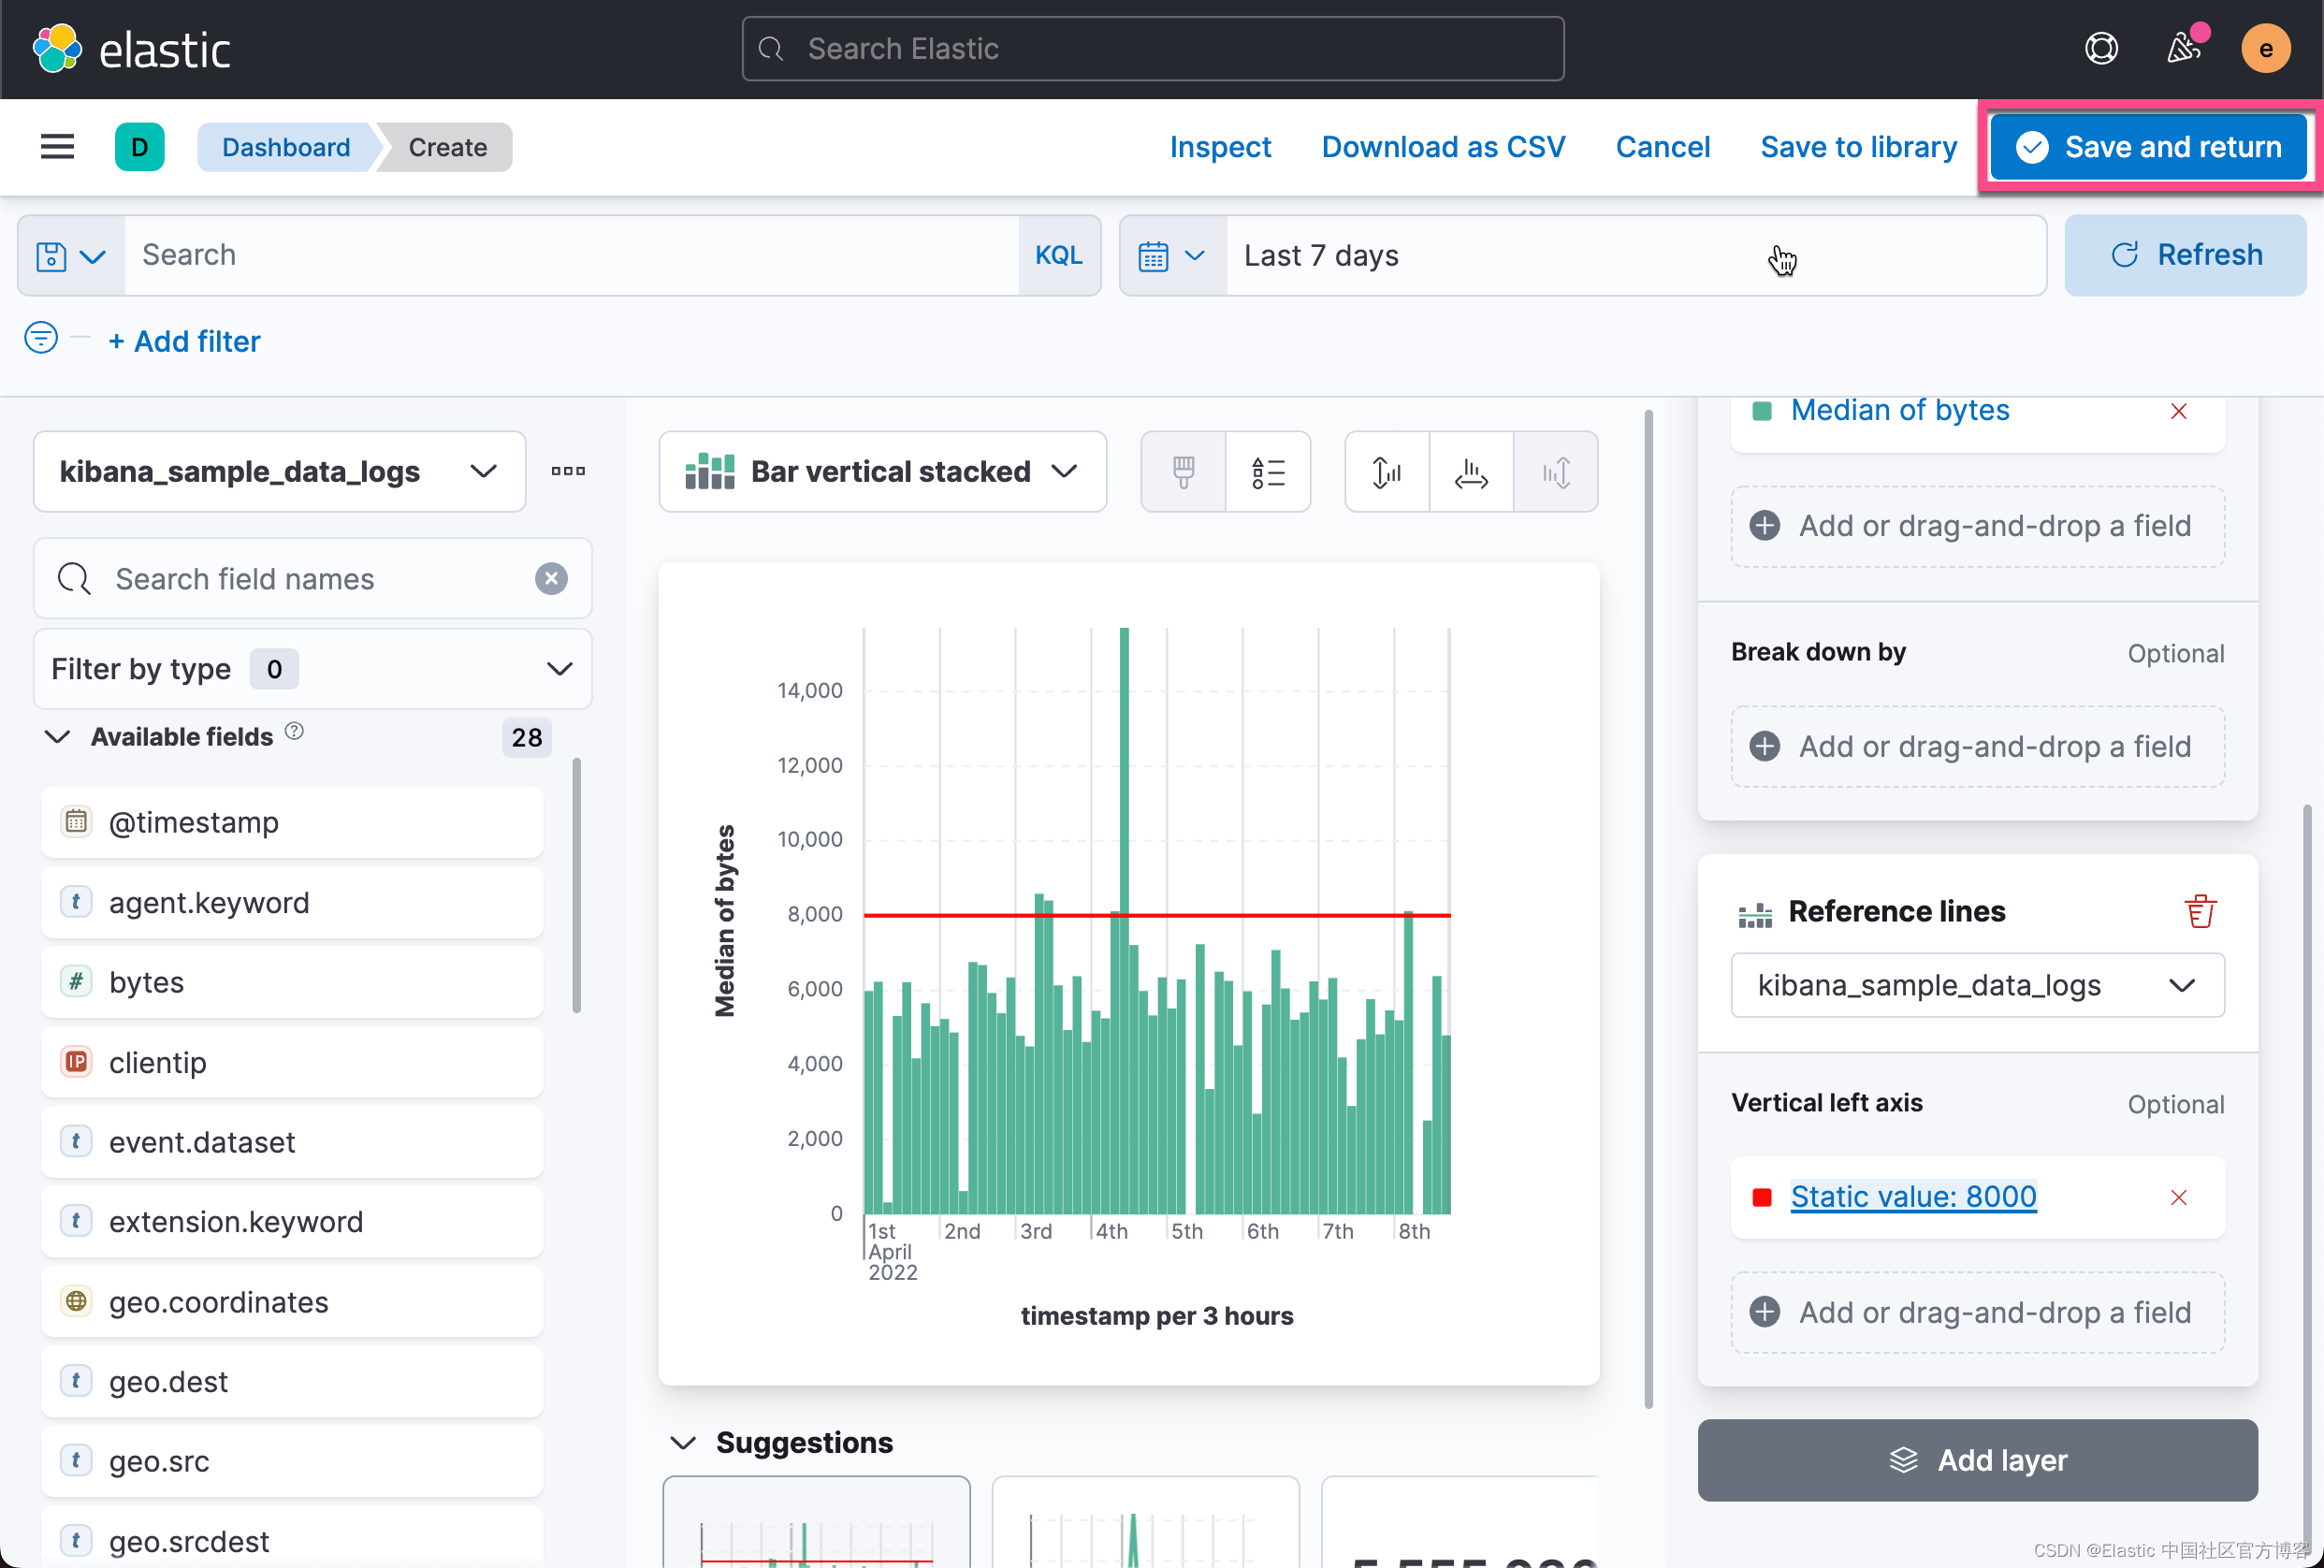
Task: Open the help menu lifebuoy icon
Action: pos(2101,48)
